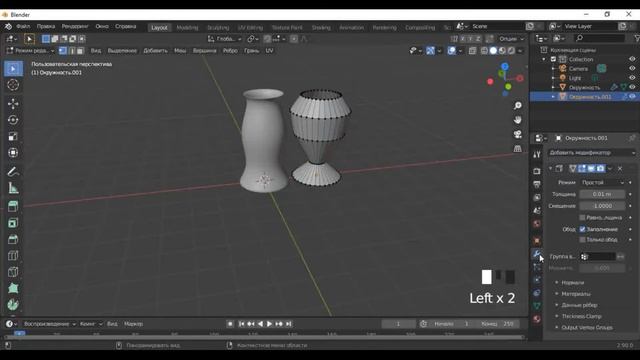Open the Выделение select menu

click(x=122, y=51)
